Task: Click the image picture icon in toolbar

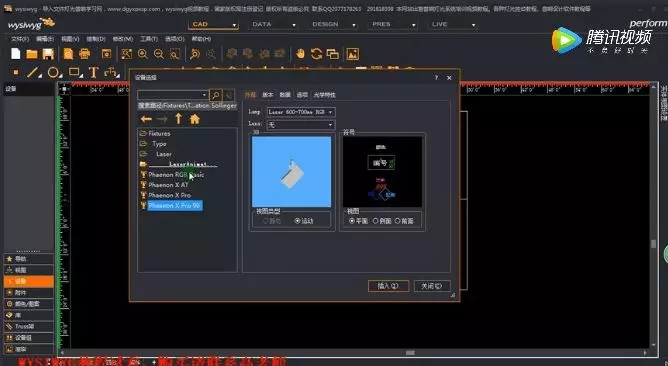Action: 352,54
